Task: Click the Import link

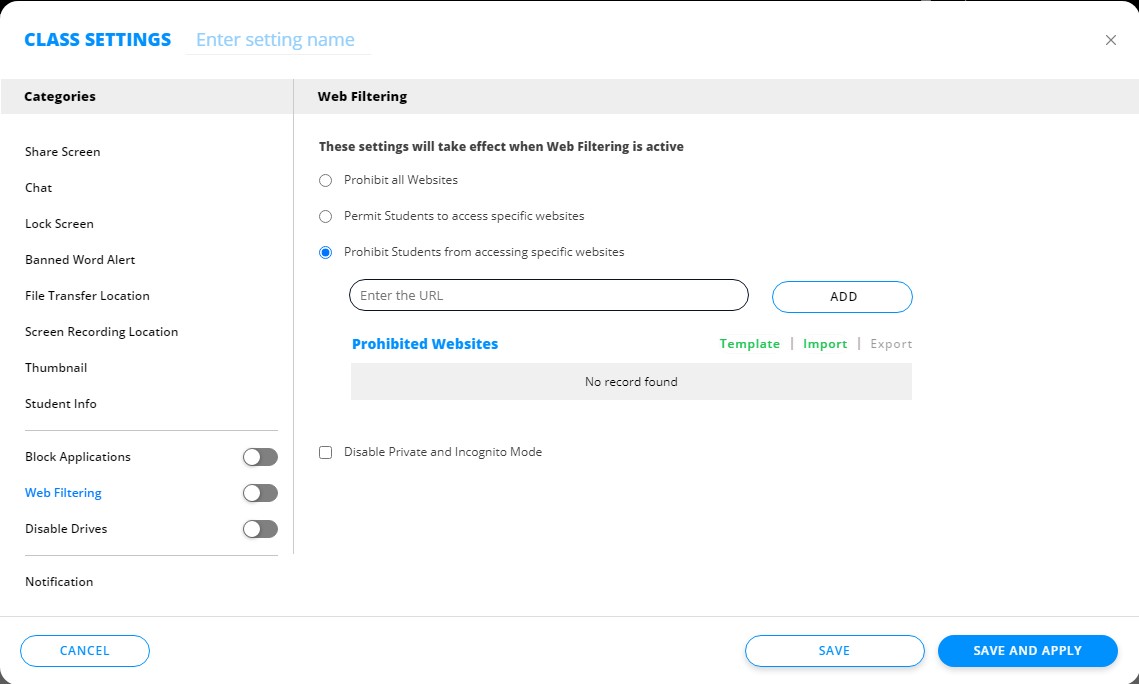Action: coord(824,344)
